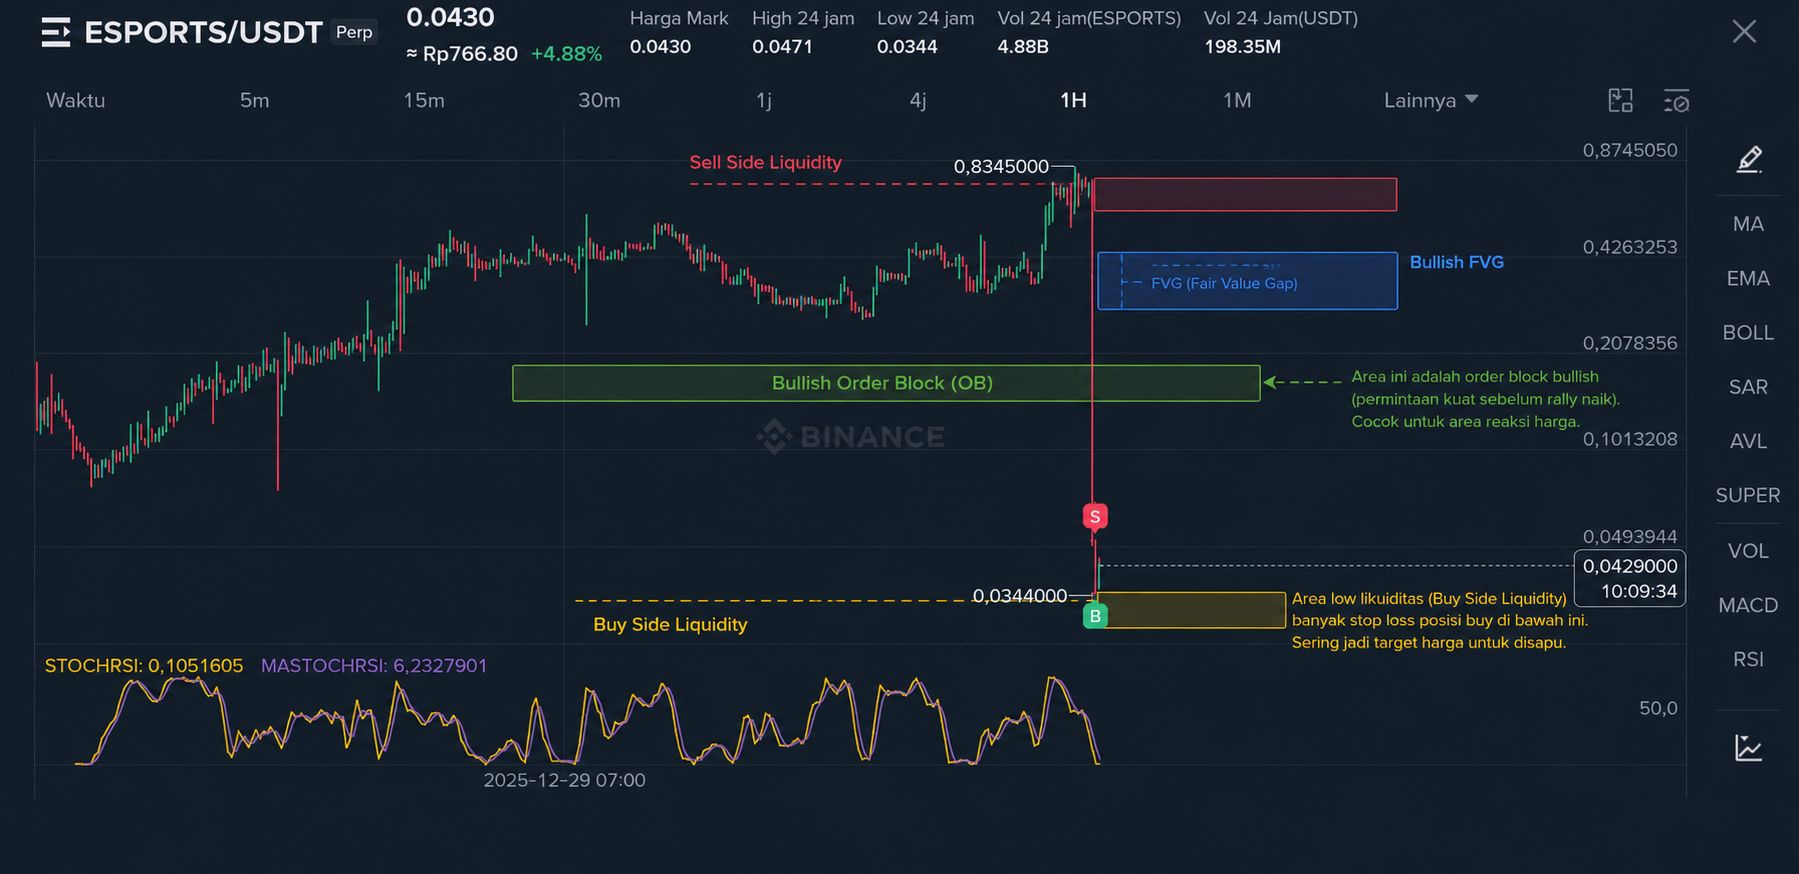This screenshot has width=1799, height=874.
Task: Click the Sell Side Liquidity label
Action: [765, 162]
